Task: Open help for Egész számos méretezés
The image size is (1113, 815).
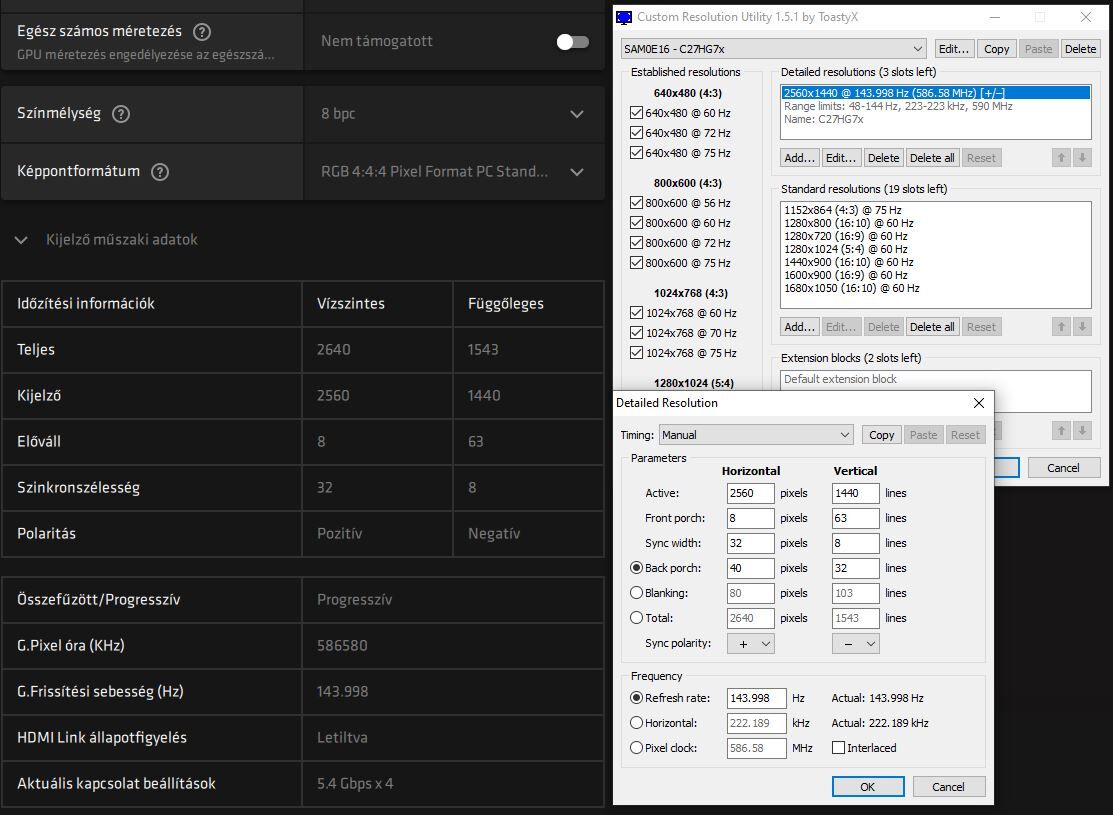Action: click(202, 31)
